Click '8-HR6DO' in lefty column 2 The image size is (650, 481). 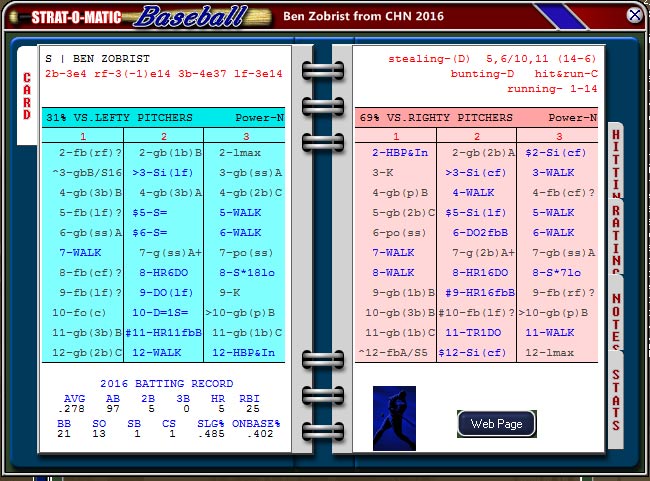tap(164, 273)
